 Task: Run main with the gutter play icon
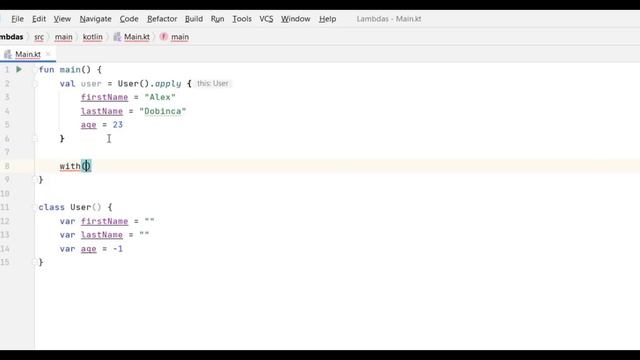tap(19, 69)
